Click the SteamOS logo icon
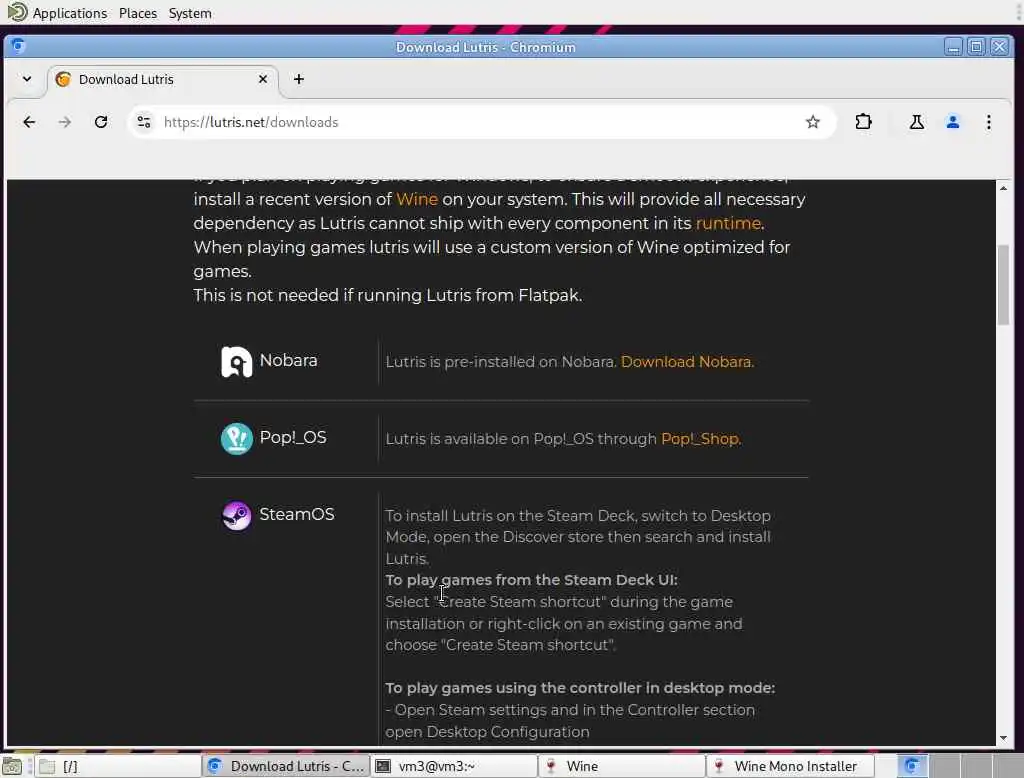This screenshot has height=778, width=1024. click(236, 515)
